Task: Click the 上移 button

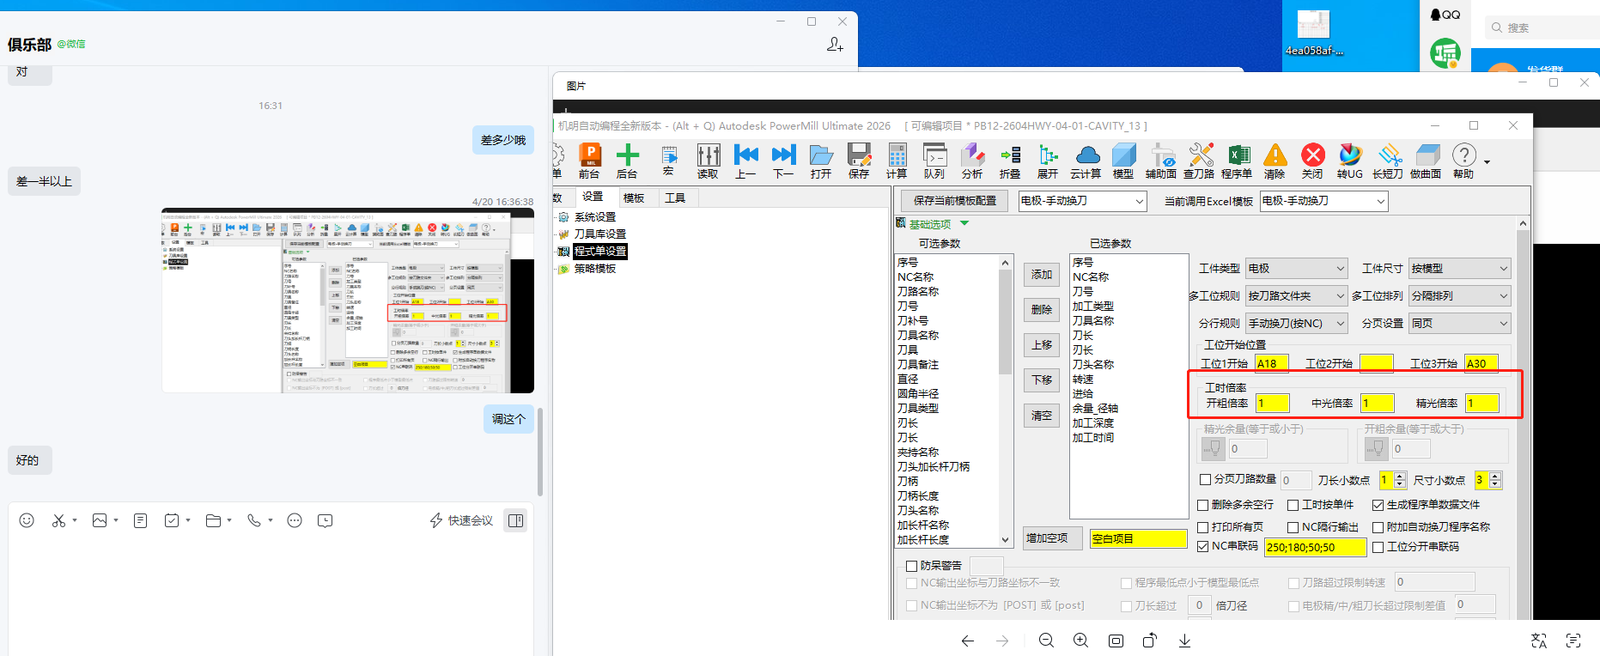Action: tap(1041, 345)
